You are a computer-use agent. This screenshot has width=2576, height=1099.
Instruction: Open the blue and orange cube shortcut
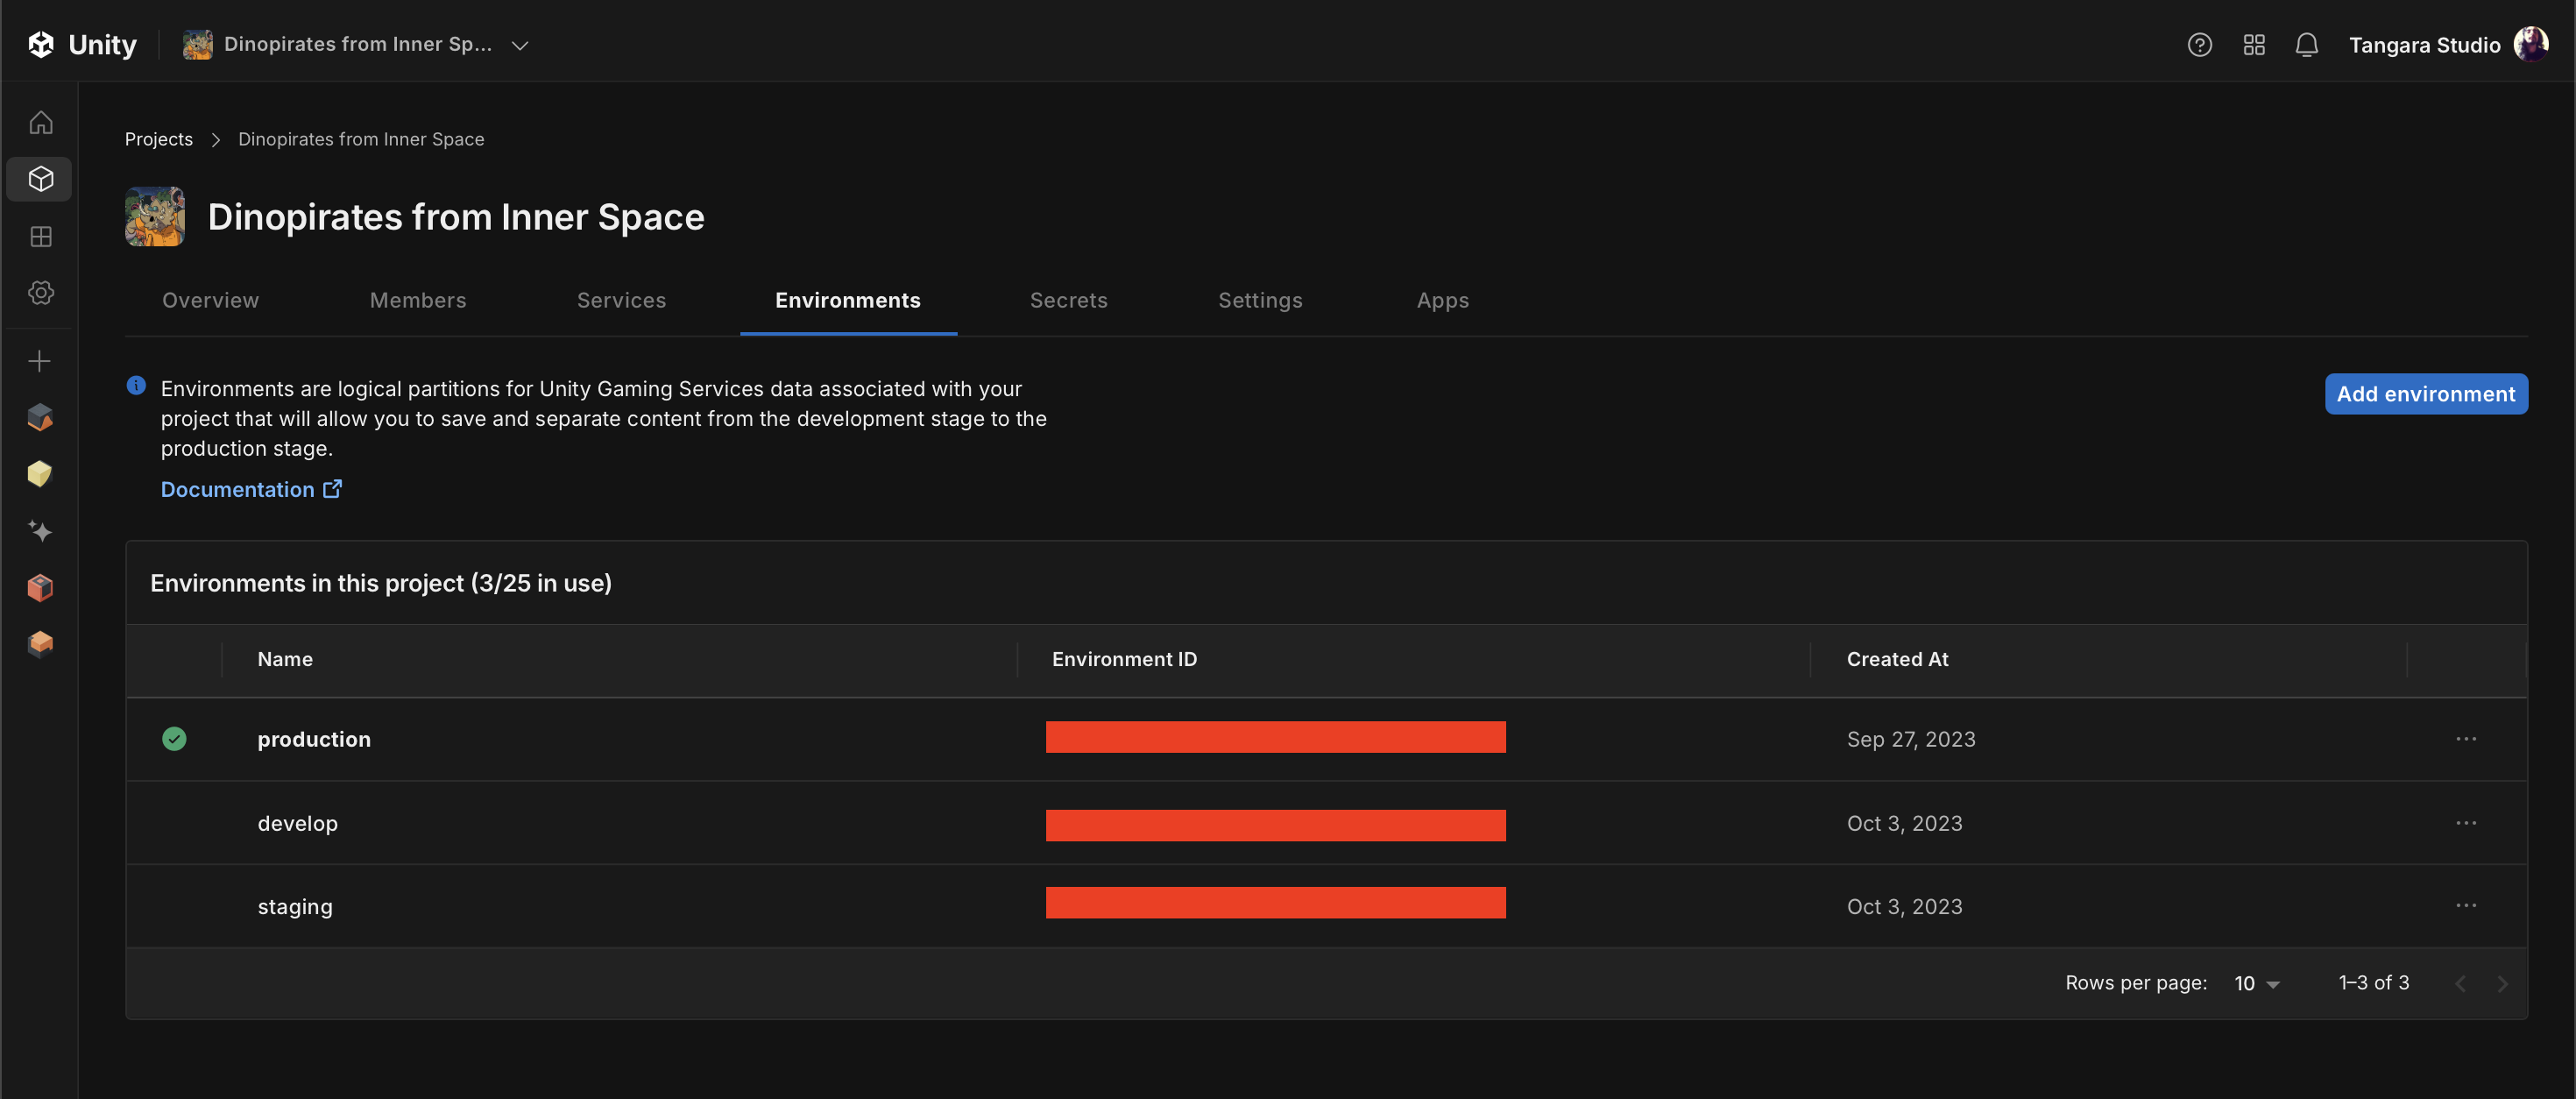[x=40, y=417]
